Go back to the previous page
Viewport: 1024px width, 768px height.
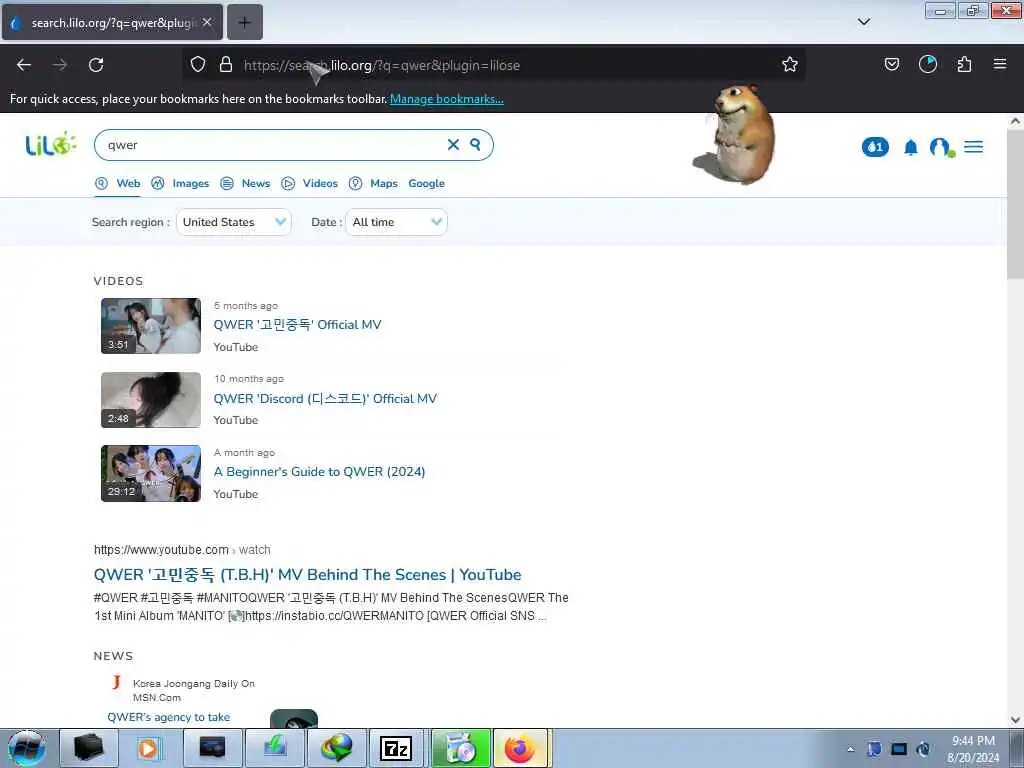pos(24,65)
